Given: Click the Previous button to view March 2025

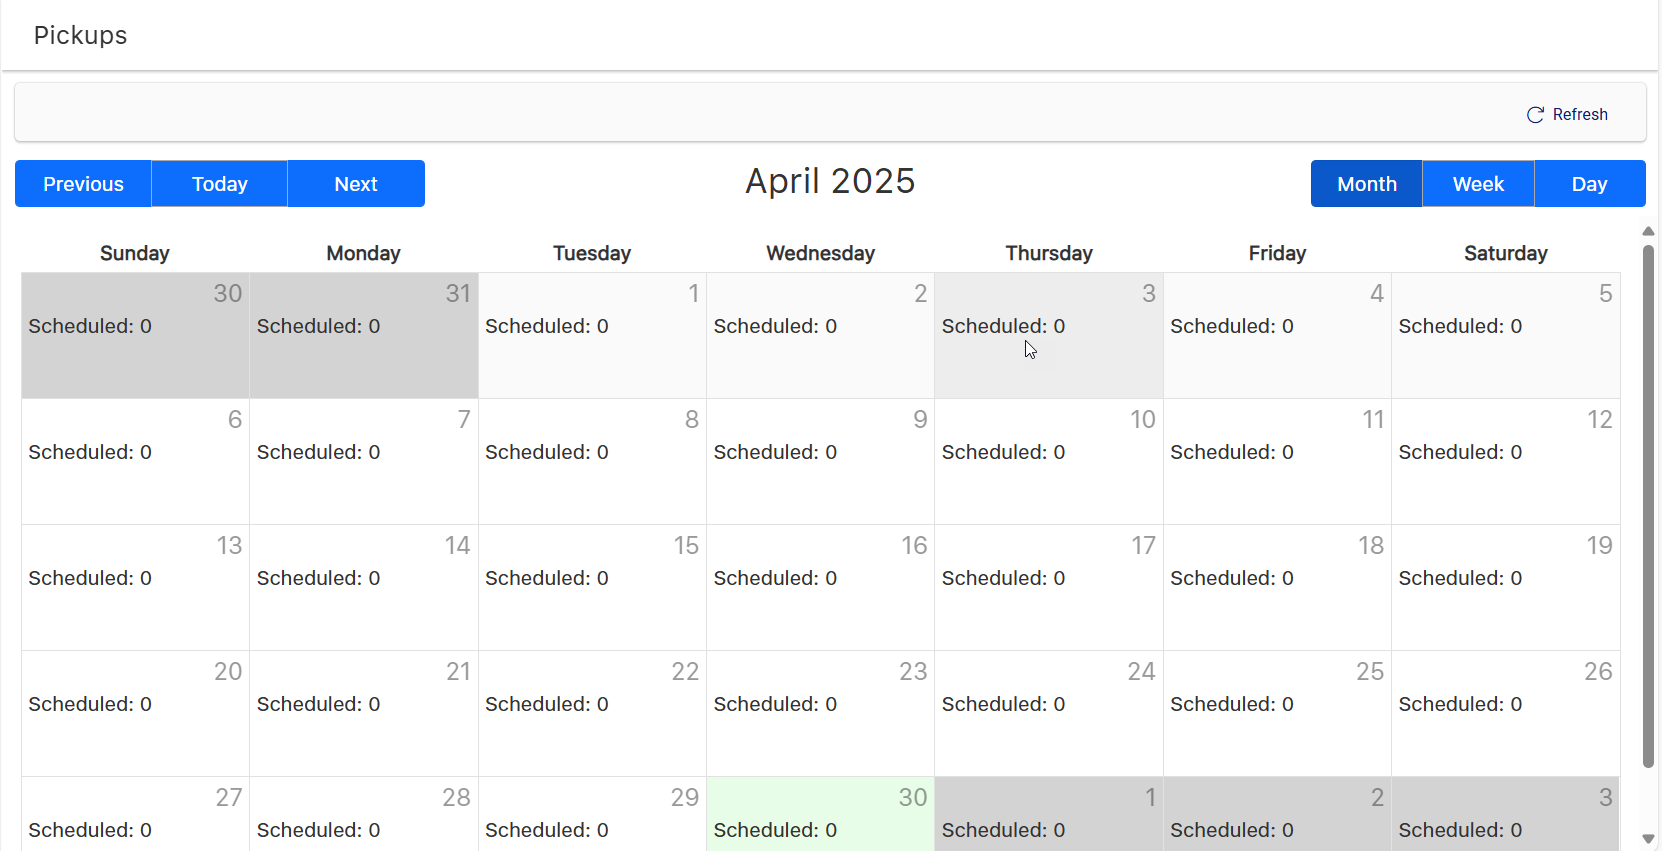Looking at the screenshot, I should (x=83, y=184).
